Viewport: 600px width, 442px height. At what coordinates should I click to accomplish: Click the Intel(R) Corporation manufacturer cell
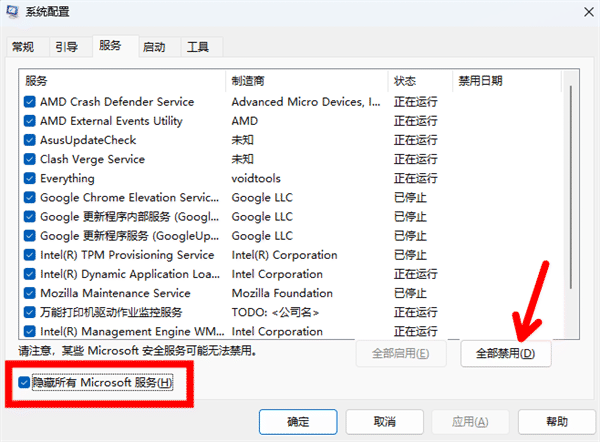(284, 255)
